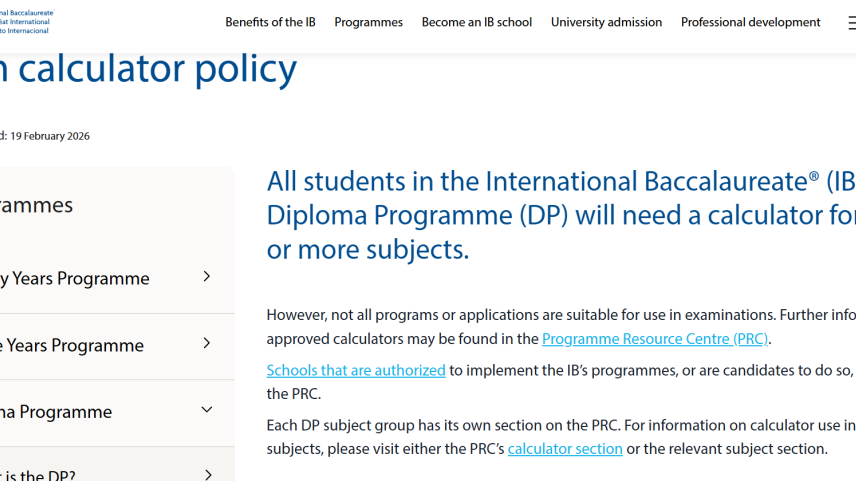Screen dimensions: 856x481
Task: Click the 'calculator policy' page title
Action: pos(148,68)
